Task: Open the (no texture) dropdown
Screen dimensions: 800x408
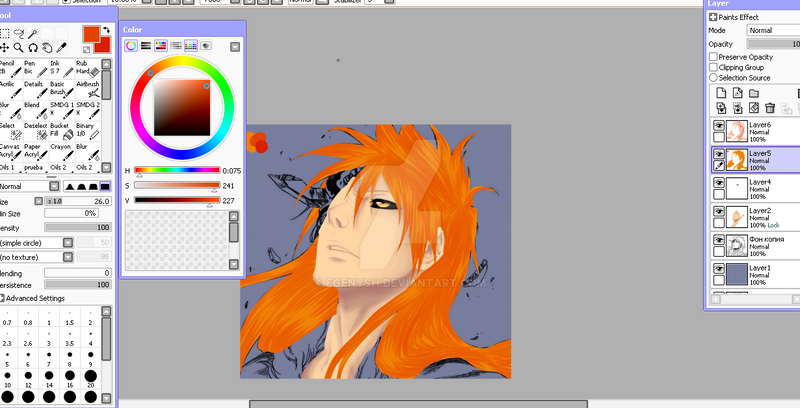Action: [x=68, y=257]
